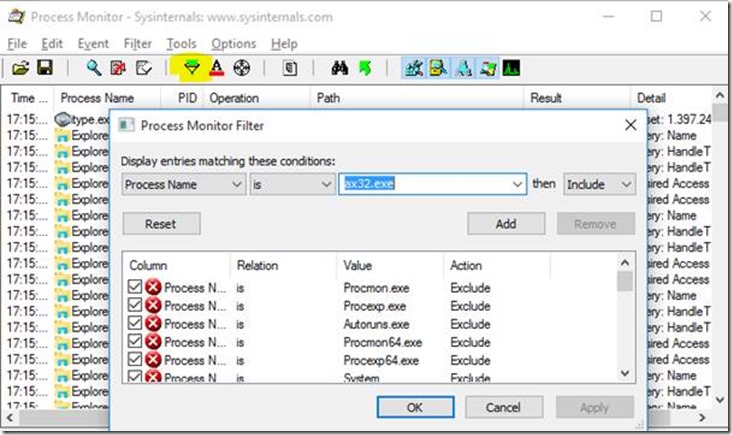
Task: Click the ax32.exe value input field
Action: point(424,185)
